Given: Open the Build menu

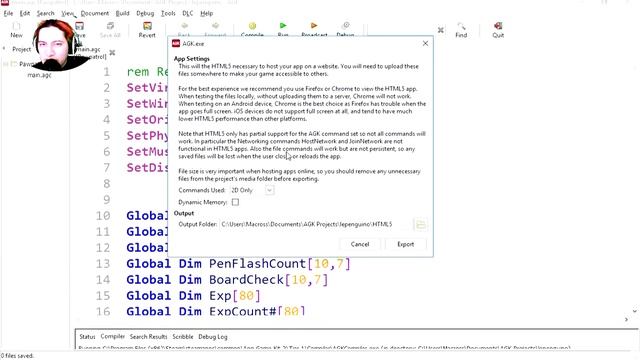Looking at the screenshot, I should tap(122, 13).
